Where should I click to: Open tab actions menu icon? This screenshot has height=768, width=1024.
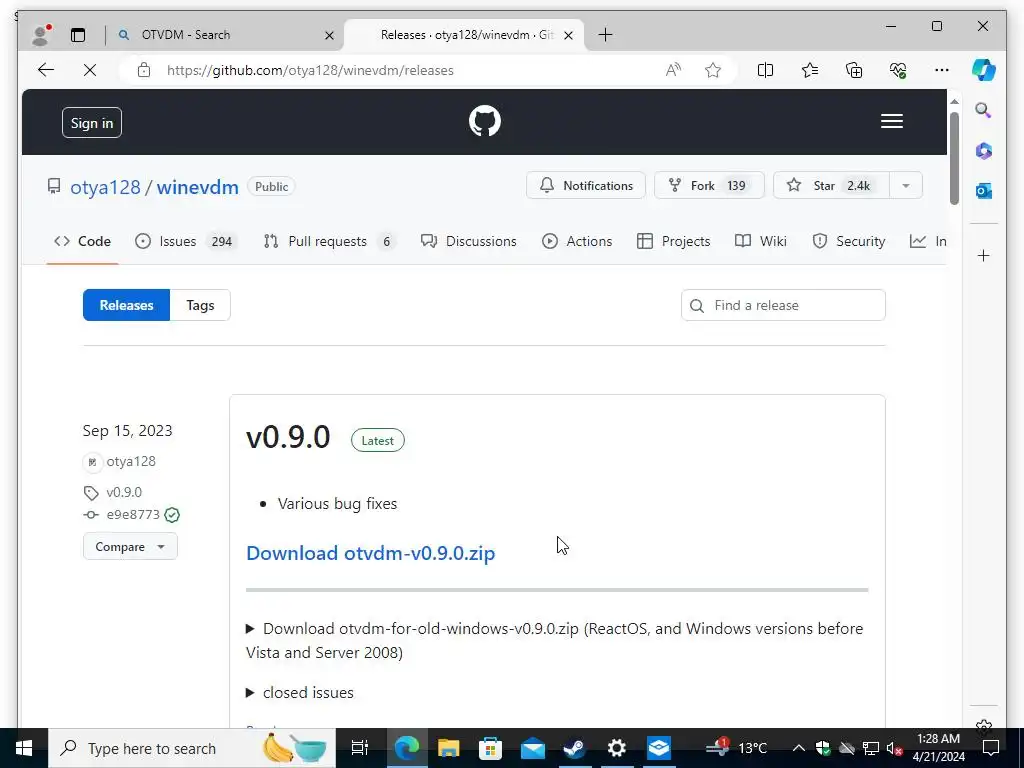coord(78,35)
